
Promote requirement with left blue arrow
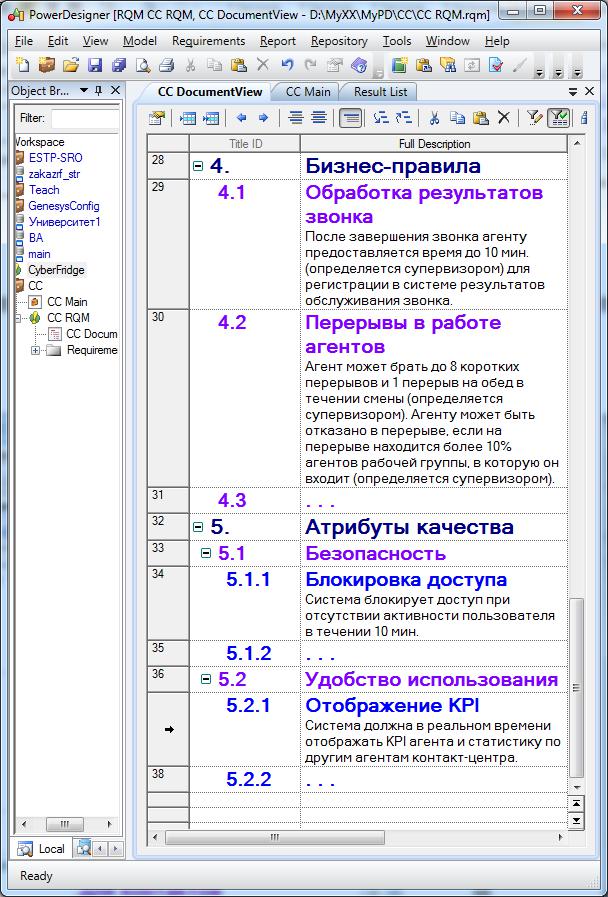[x=241, y=118]
